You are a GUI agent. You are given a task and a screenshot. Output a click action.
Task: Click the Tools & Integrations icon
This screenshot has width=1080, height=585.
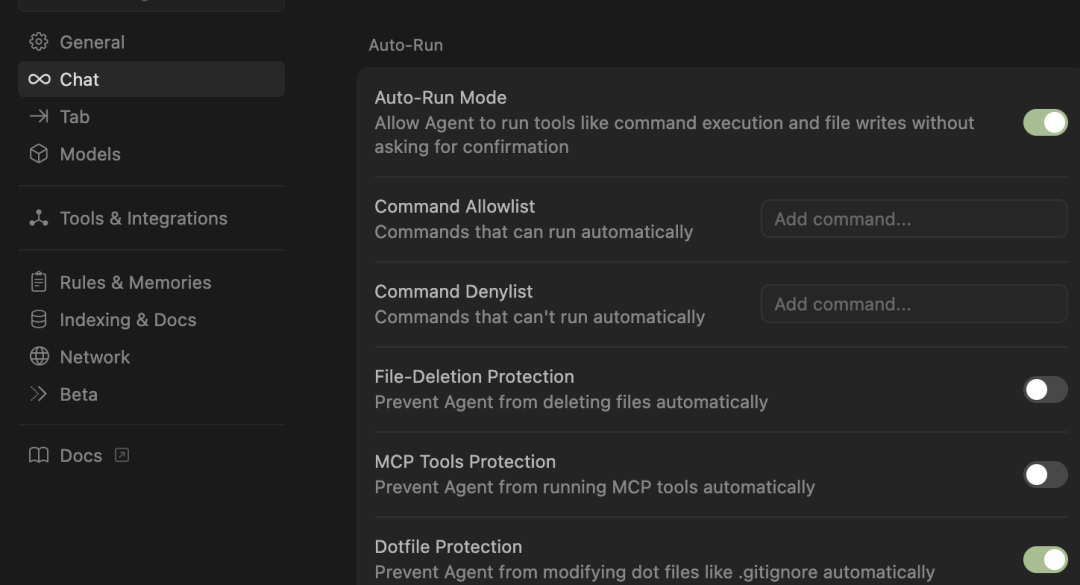pos(39,218)
